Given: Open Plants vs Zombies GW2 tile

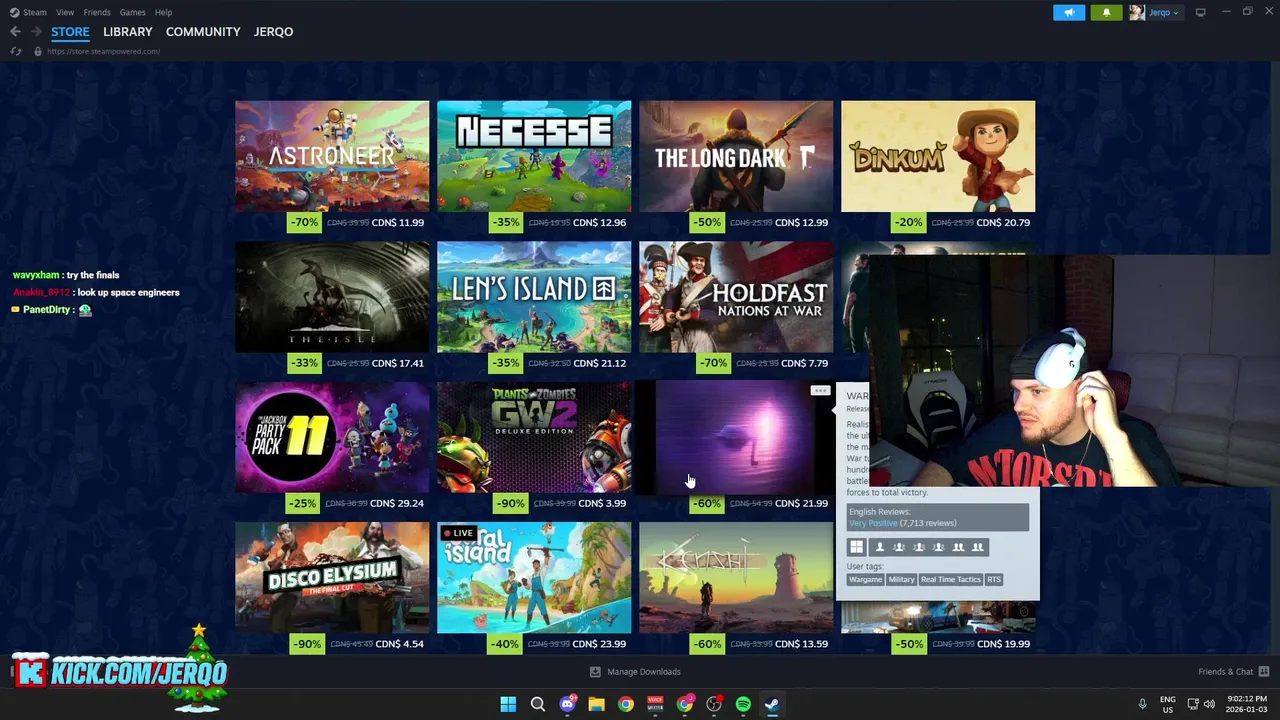Looking at the screenshot, I should pyautogui.click(x=534, y=437).
